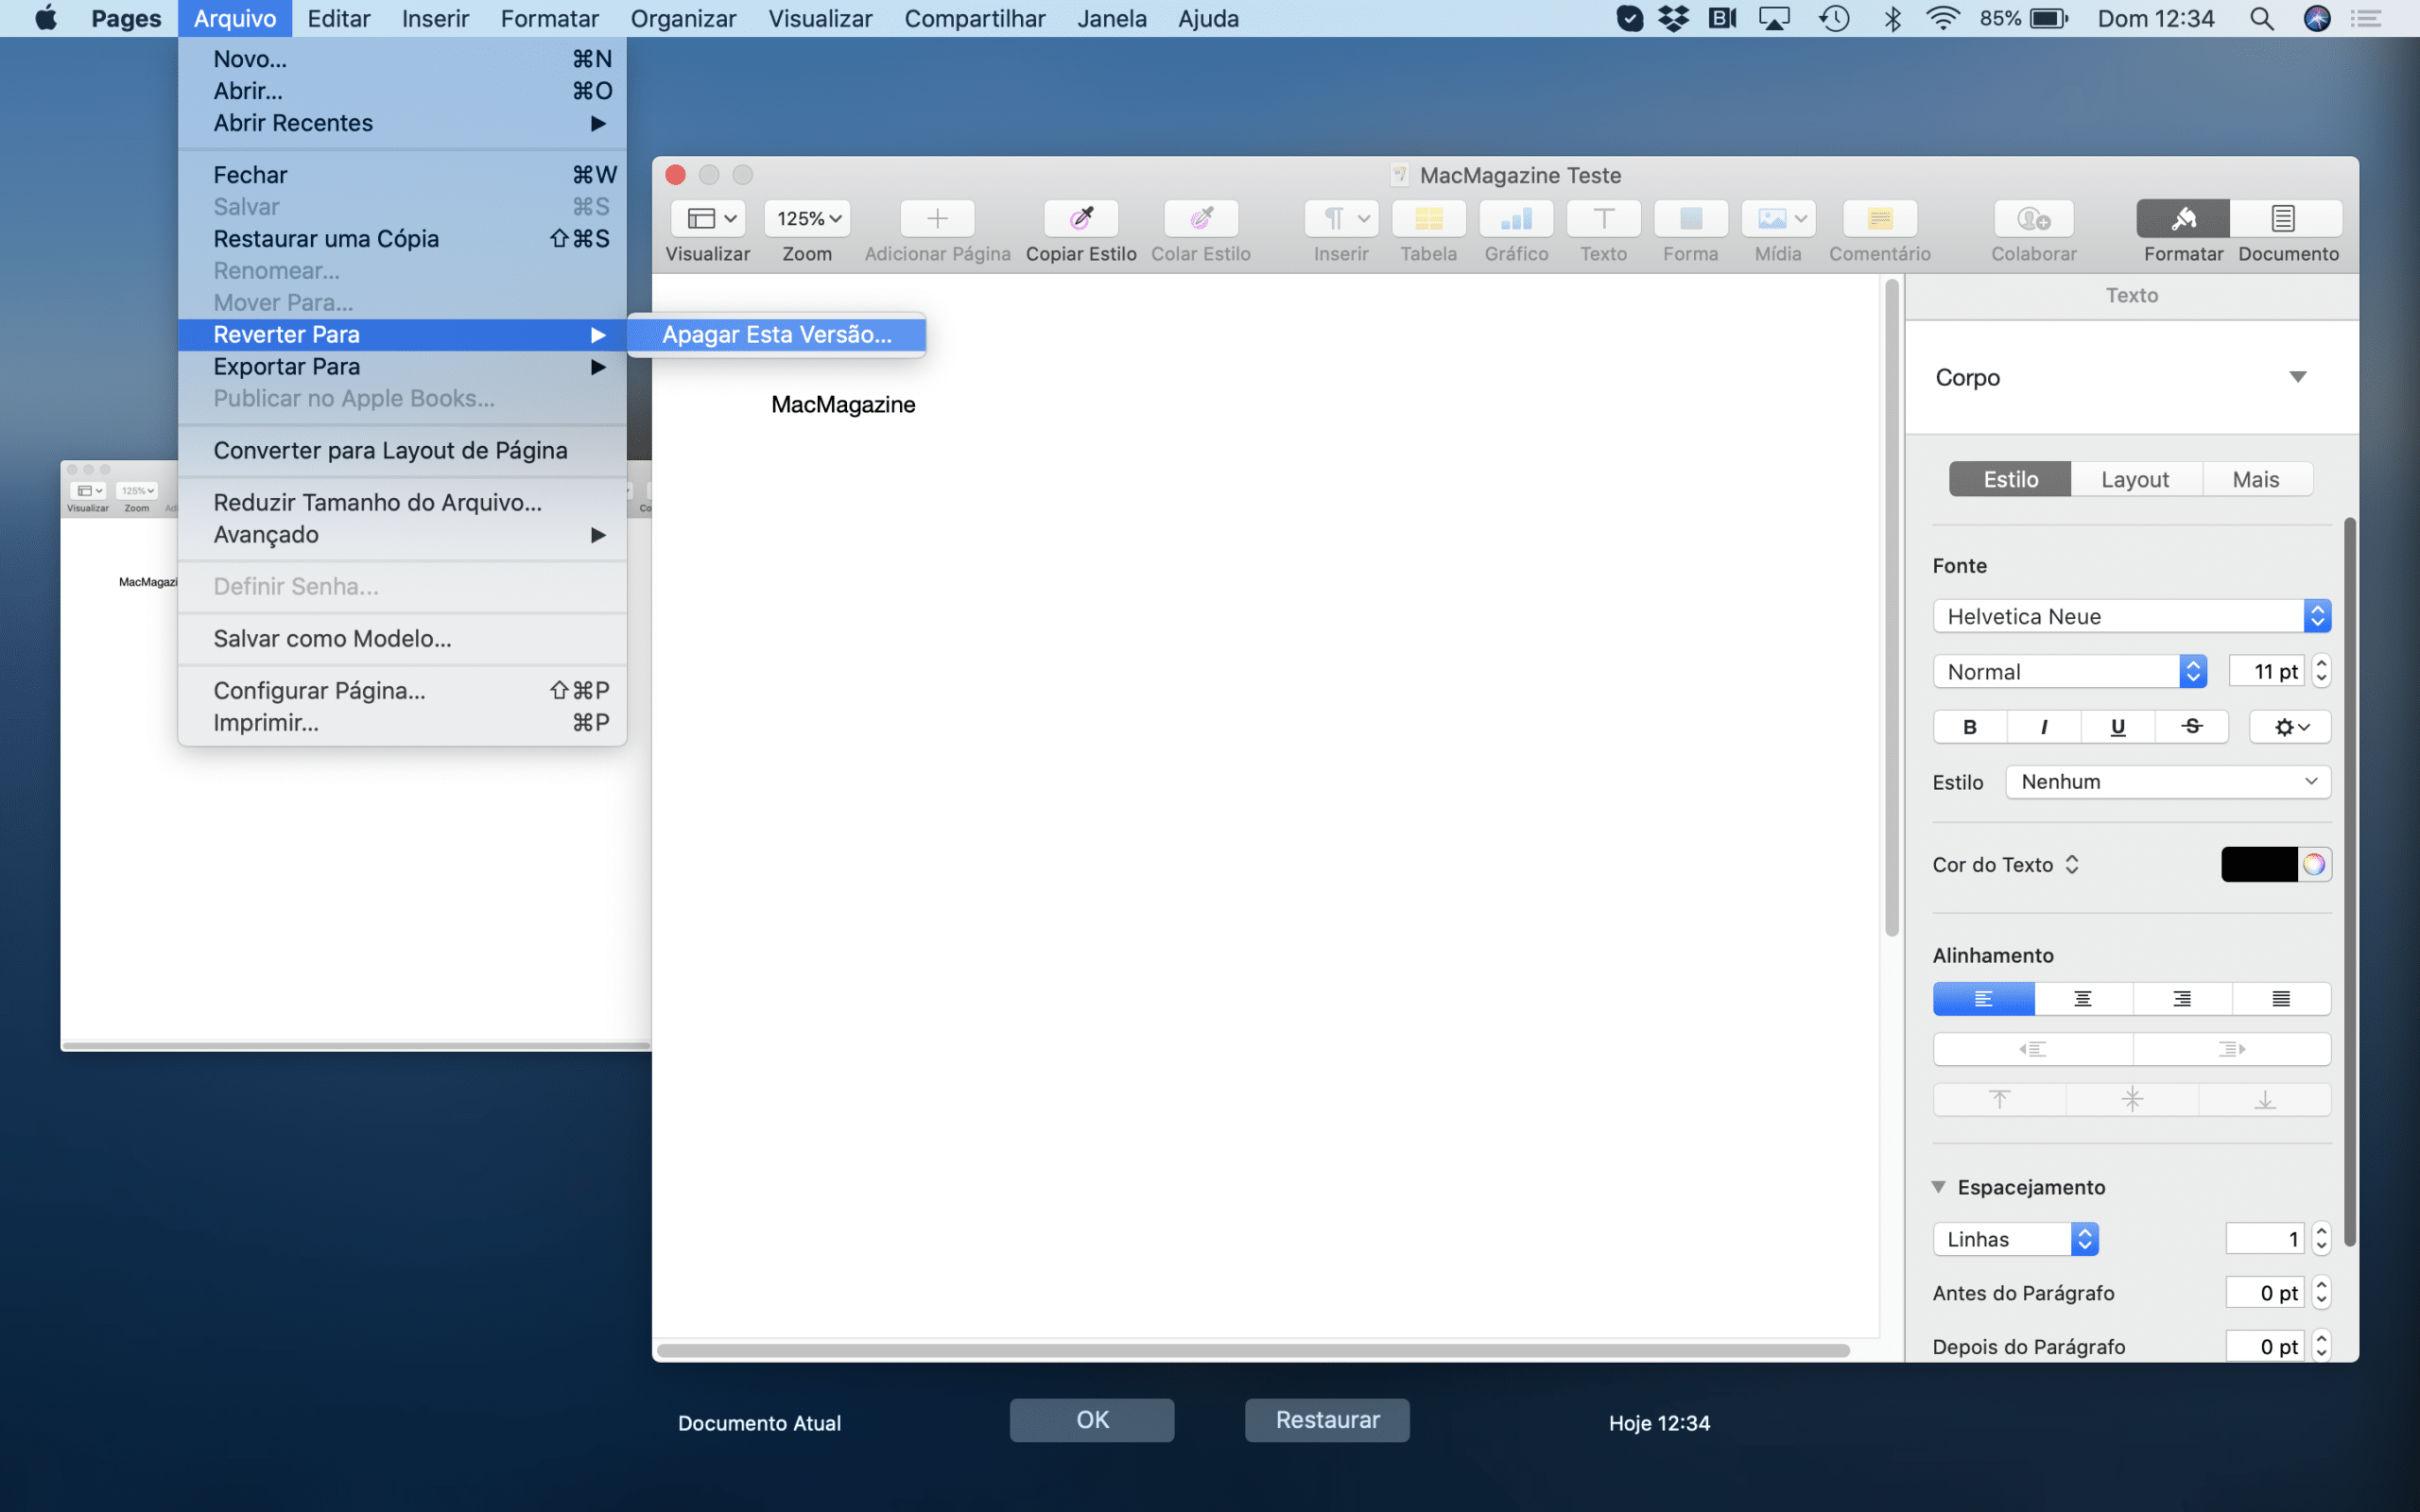
Task: Click the Copiar Estilo eyedropper icon
Action: (1081, 218)
